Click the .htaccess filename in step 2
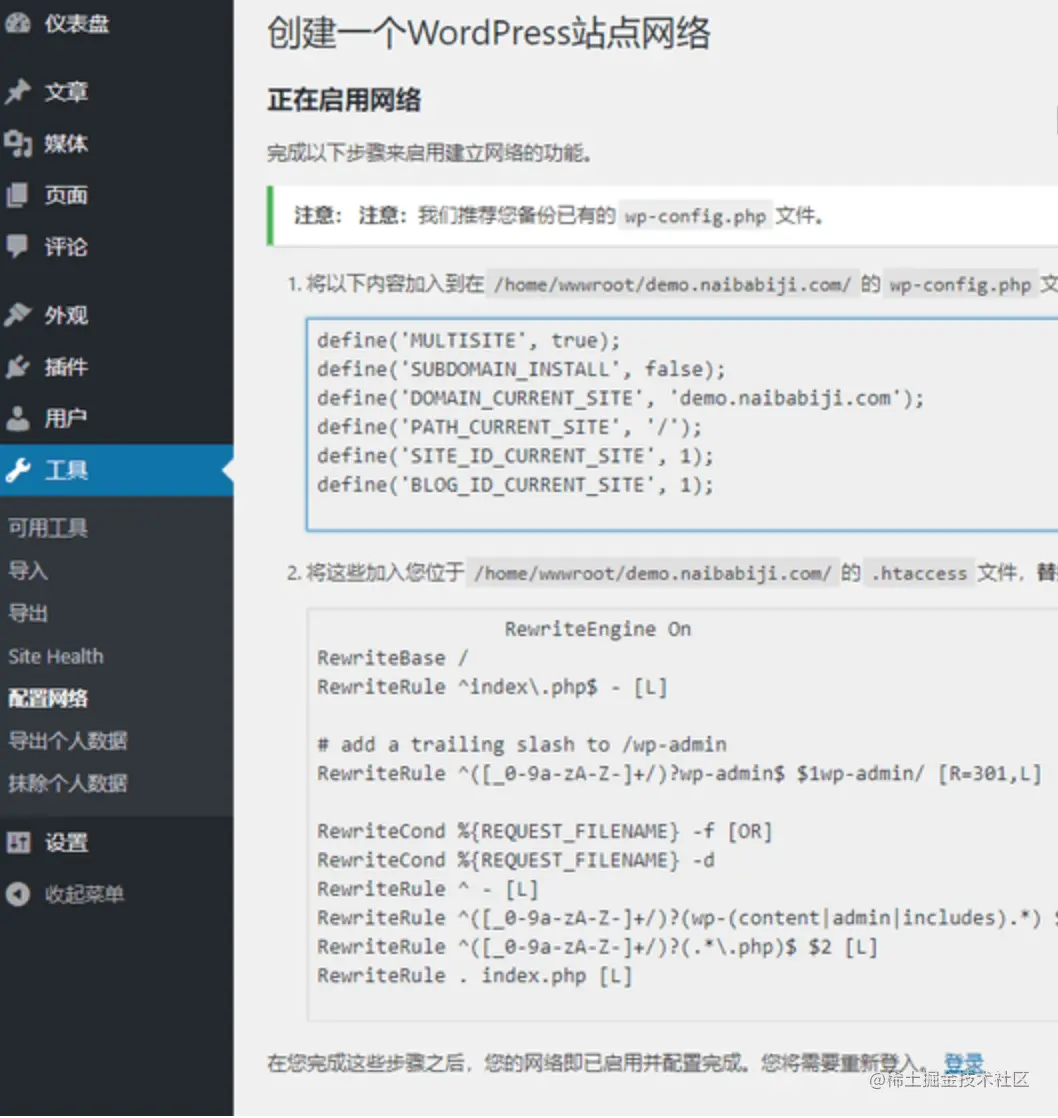Image resolution: width=1058 pixels, height=1118 pixels. click(x=919, y=573)
